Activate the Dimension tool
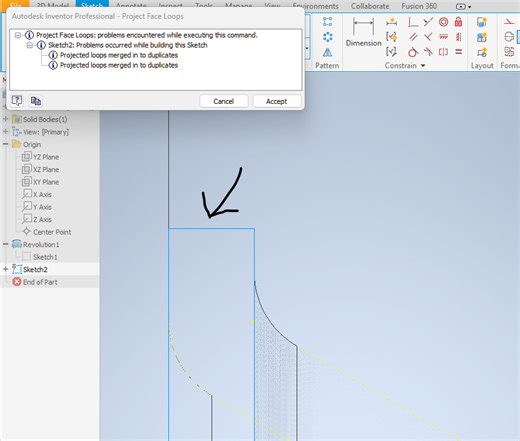This screenshot has height=441, width=520. [x=363, y=32]
